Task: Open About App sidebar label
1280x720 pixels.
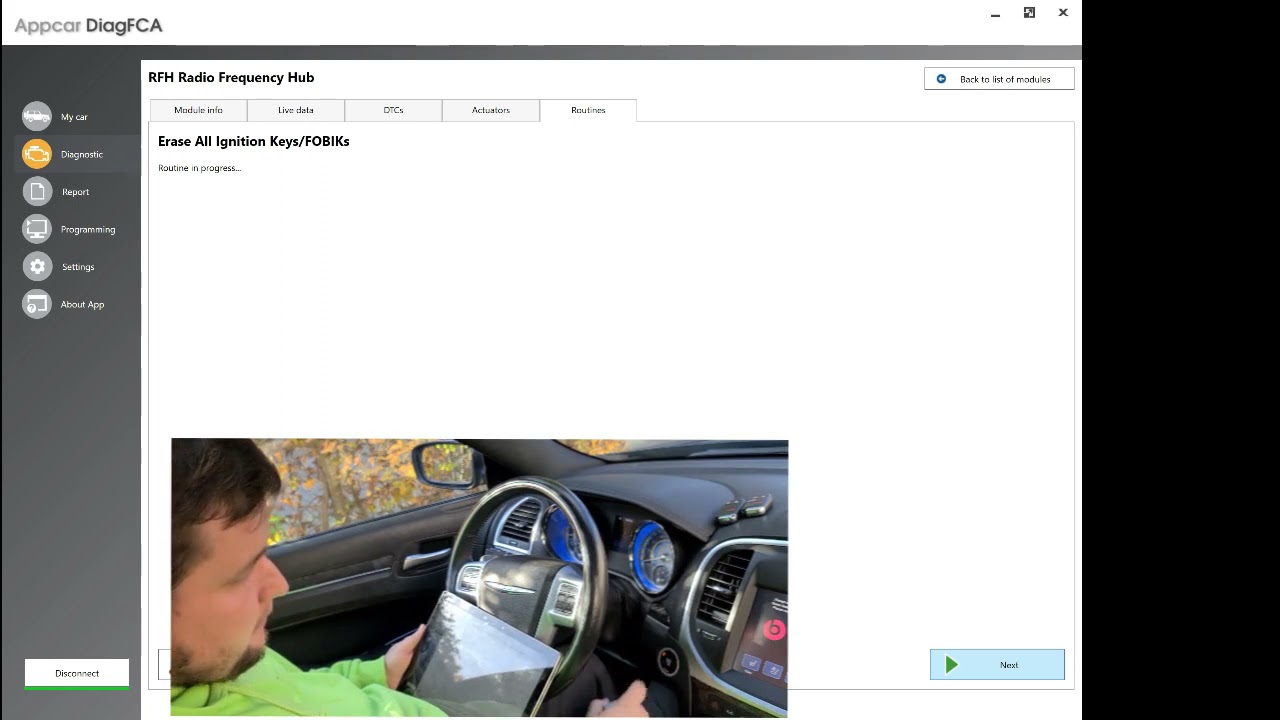Action: (82, 304)
